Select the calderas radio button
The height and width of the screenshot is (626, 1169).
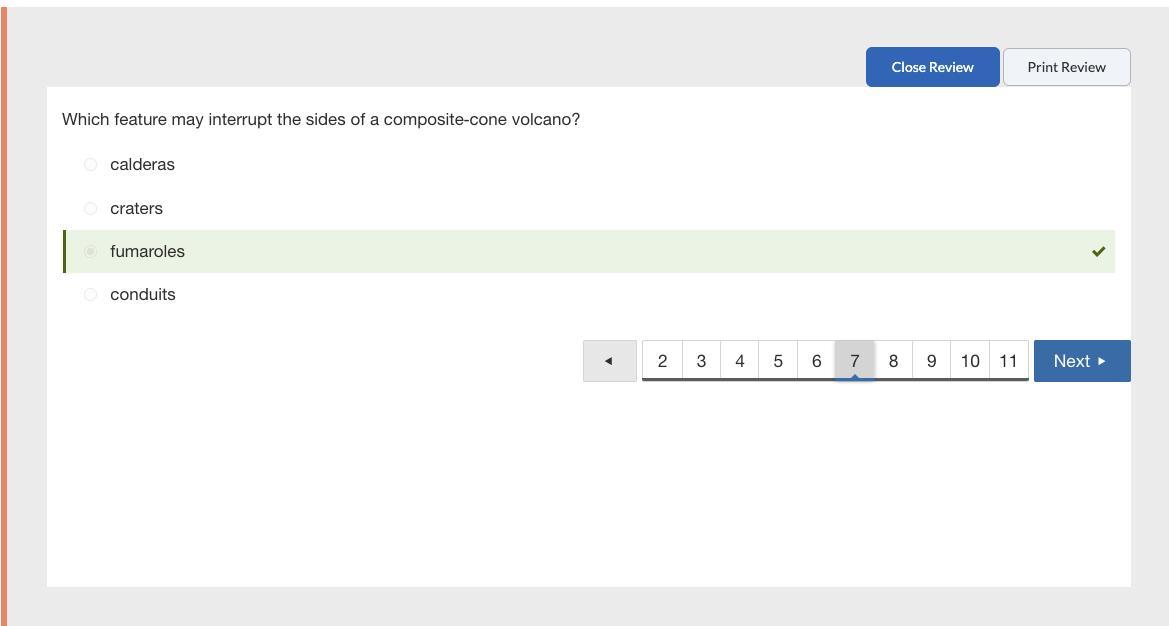(x=90, y=164)
